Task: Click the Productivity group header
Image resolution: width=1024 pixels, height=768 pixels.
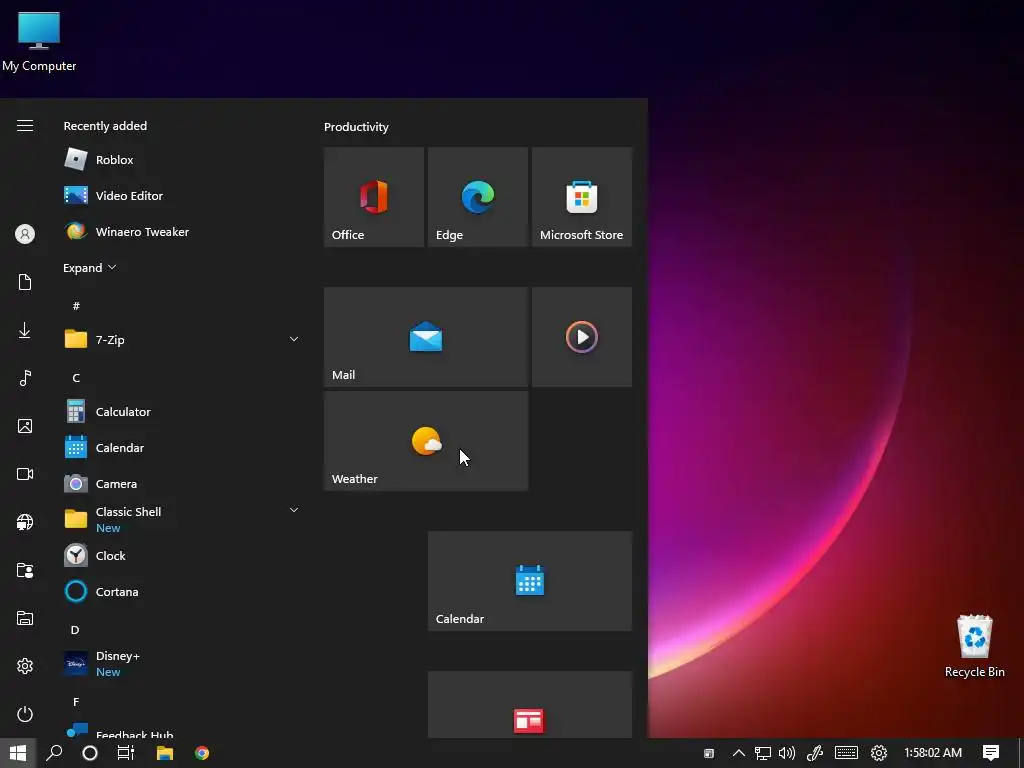Action: point(357,127)
